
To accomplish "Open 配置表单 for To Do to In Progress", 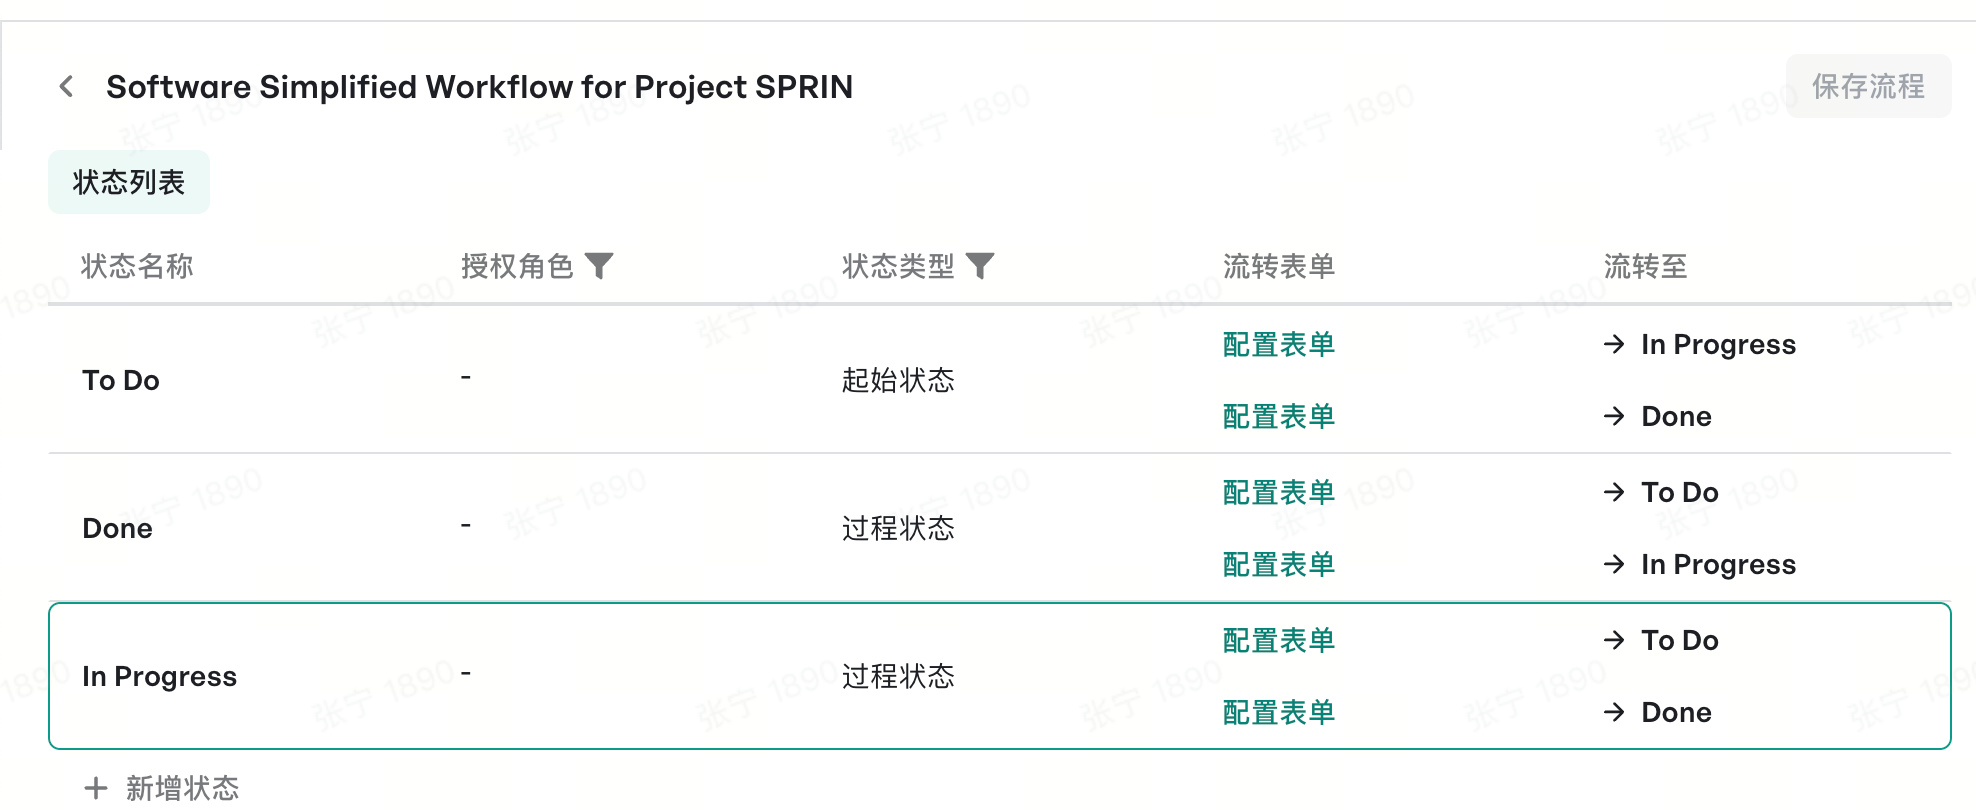I will point(1279,344).
